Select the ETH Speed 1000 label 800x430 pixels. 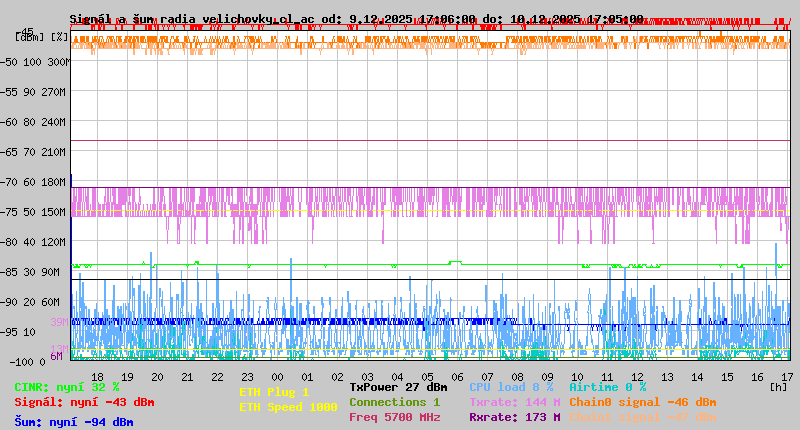(x=288, y=407)
